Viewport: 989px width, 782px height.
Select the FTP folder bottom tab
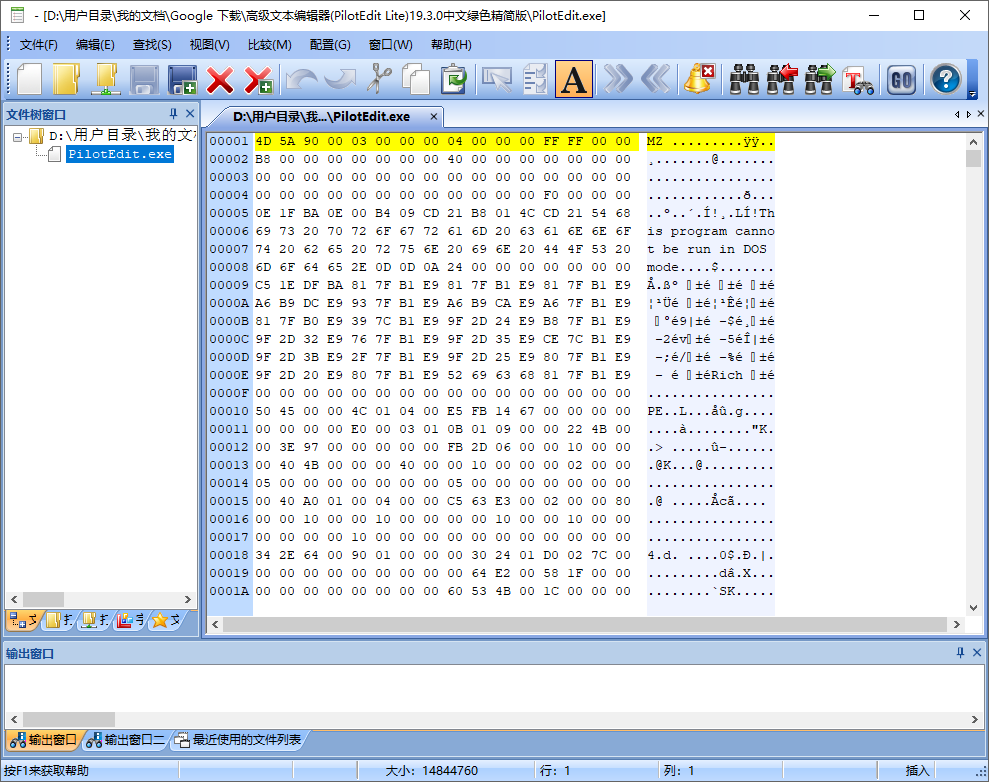[95, 621]
